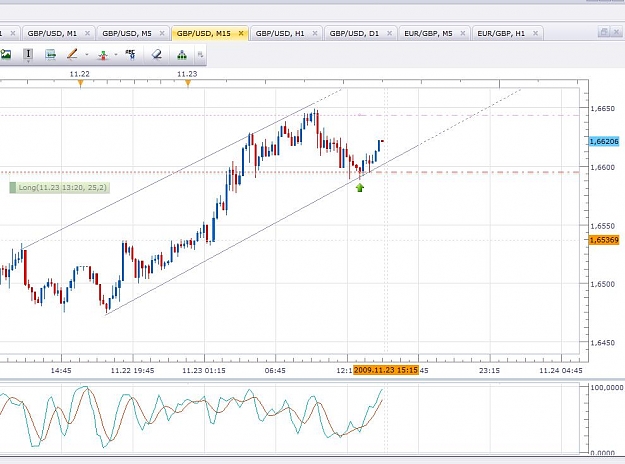Viewport: 625px width, 464px height.
Task: Click the 11.24 04:45 time axis label
Action: (x=561, y=371)
